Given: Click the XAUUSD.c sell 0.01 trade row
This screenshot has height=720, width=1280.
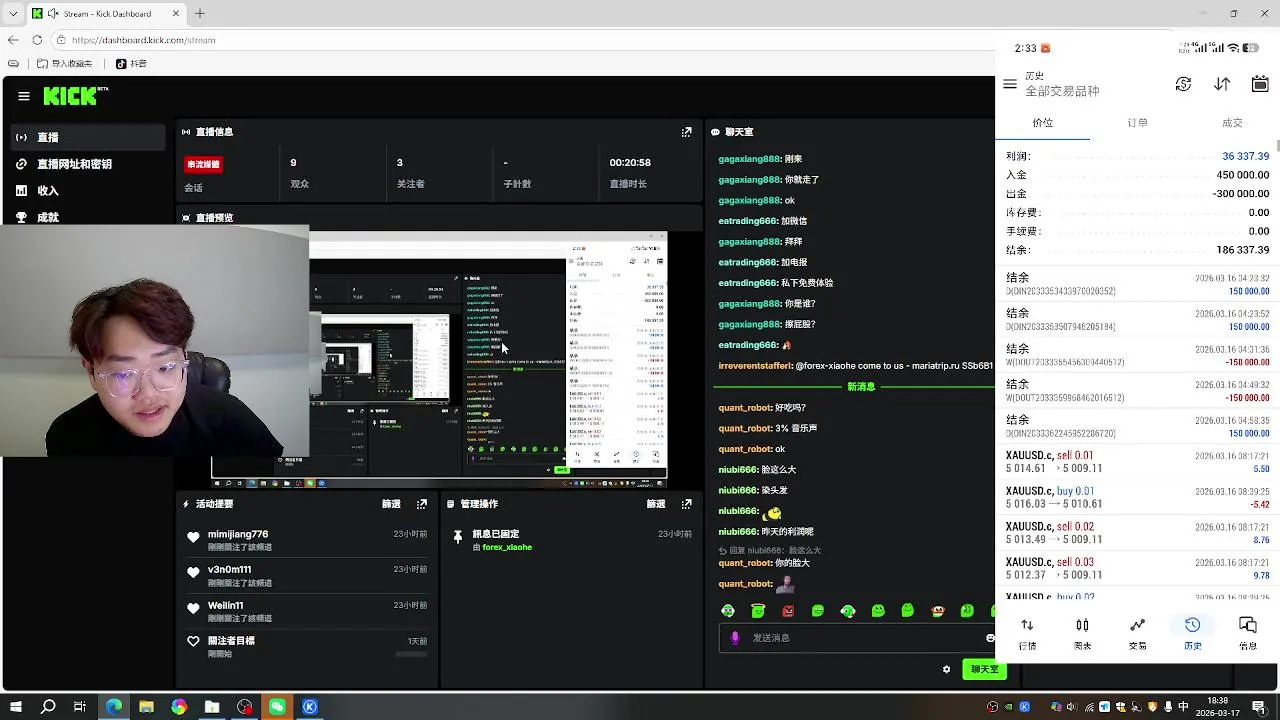Looking at the screenshot, I should (1137, 462).
